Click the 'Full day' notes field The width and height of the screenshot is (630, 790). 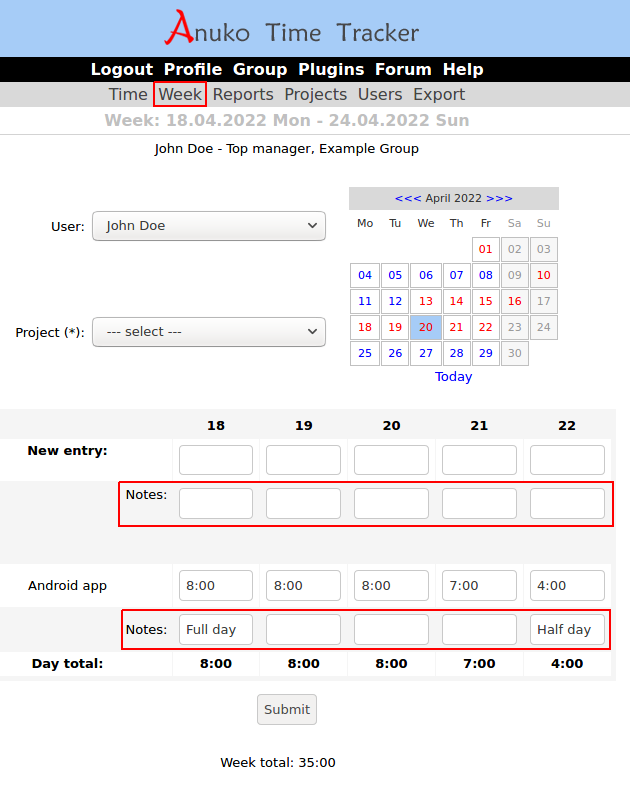point(216,629)
